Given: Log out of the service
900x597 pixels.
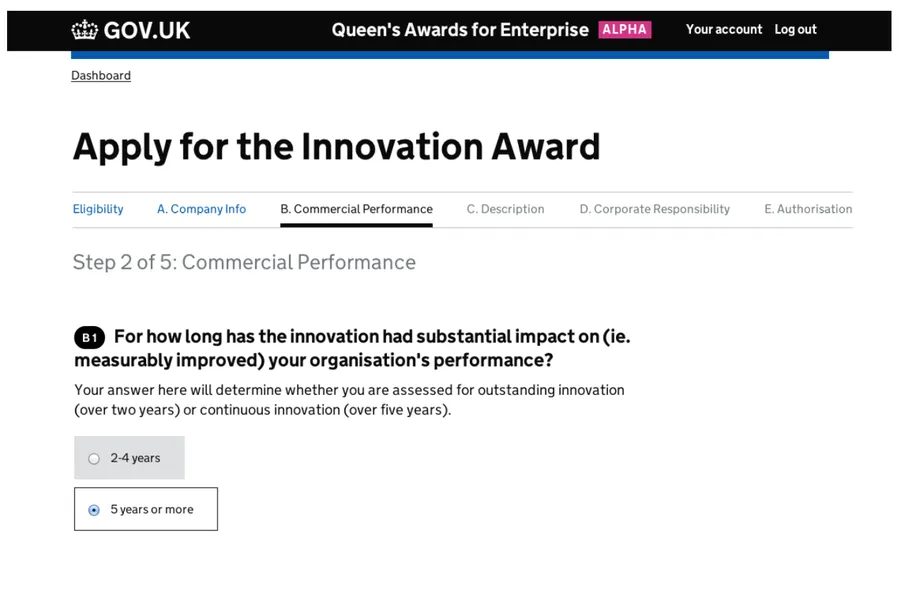Looking at the screenshot, I should pyautogui.click(x=795, y=30).
